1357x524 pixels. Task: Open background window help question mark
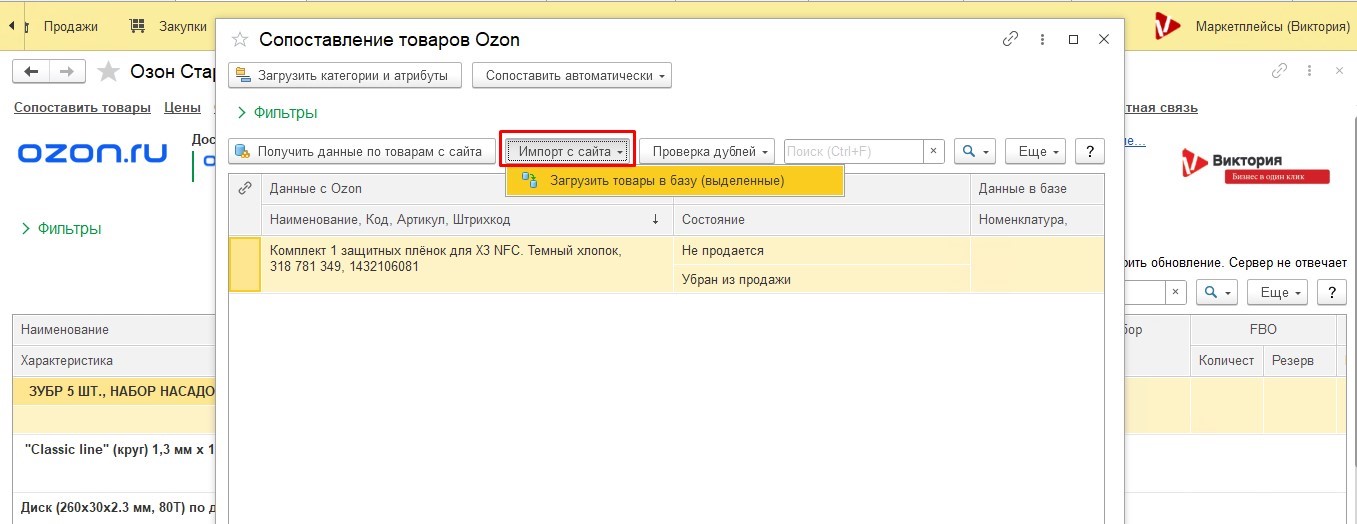coord(1331,292)
